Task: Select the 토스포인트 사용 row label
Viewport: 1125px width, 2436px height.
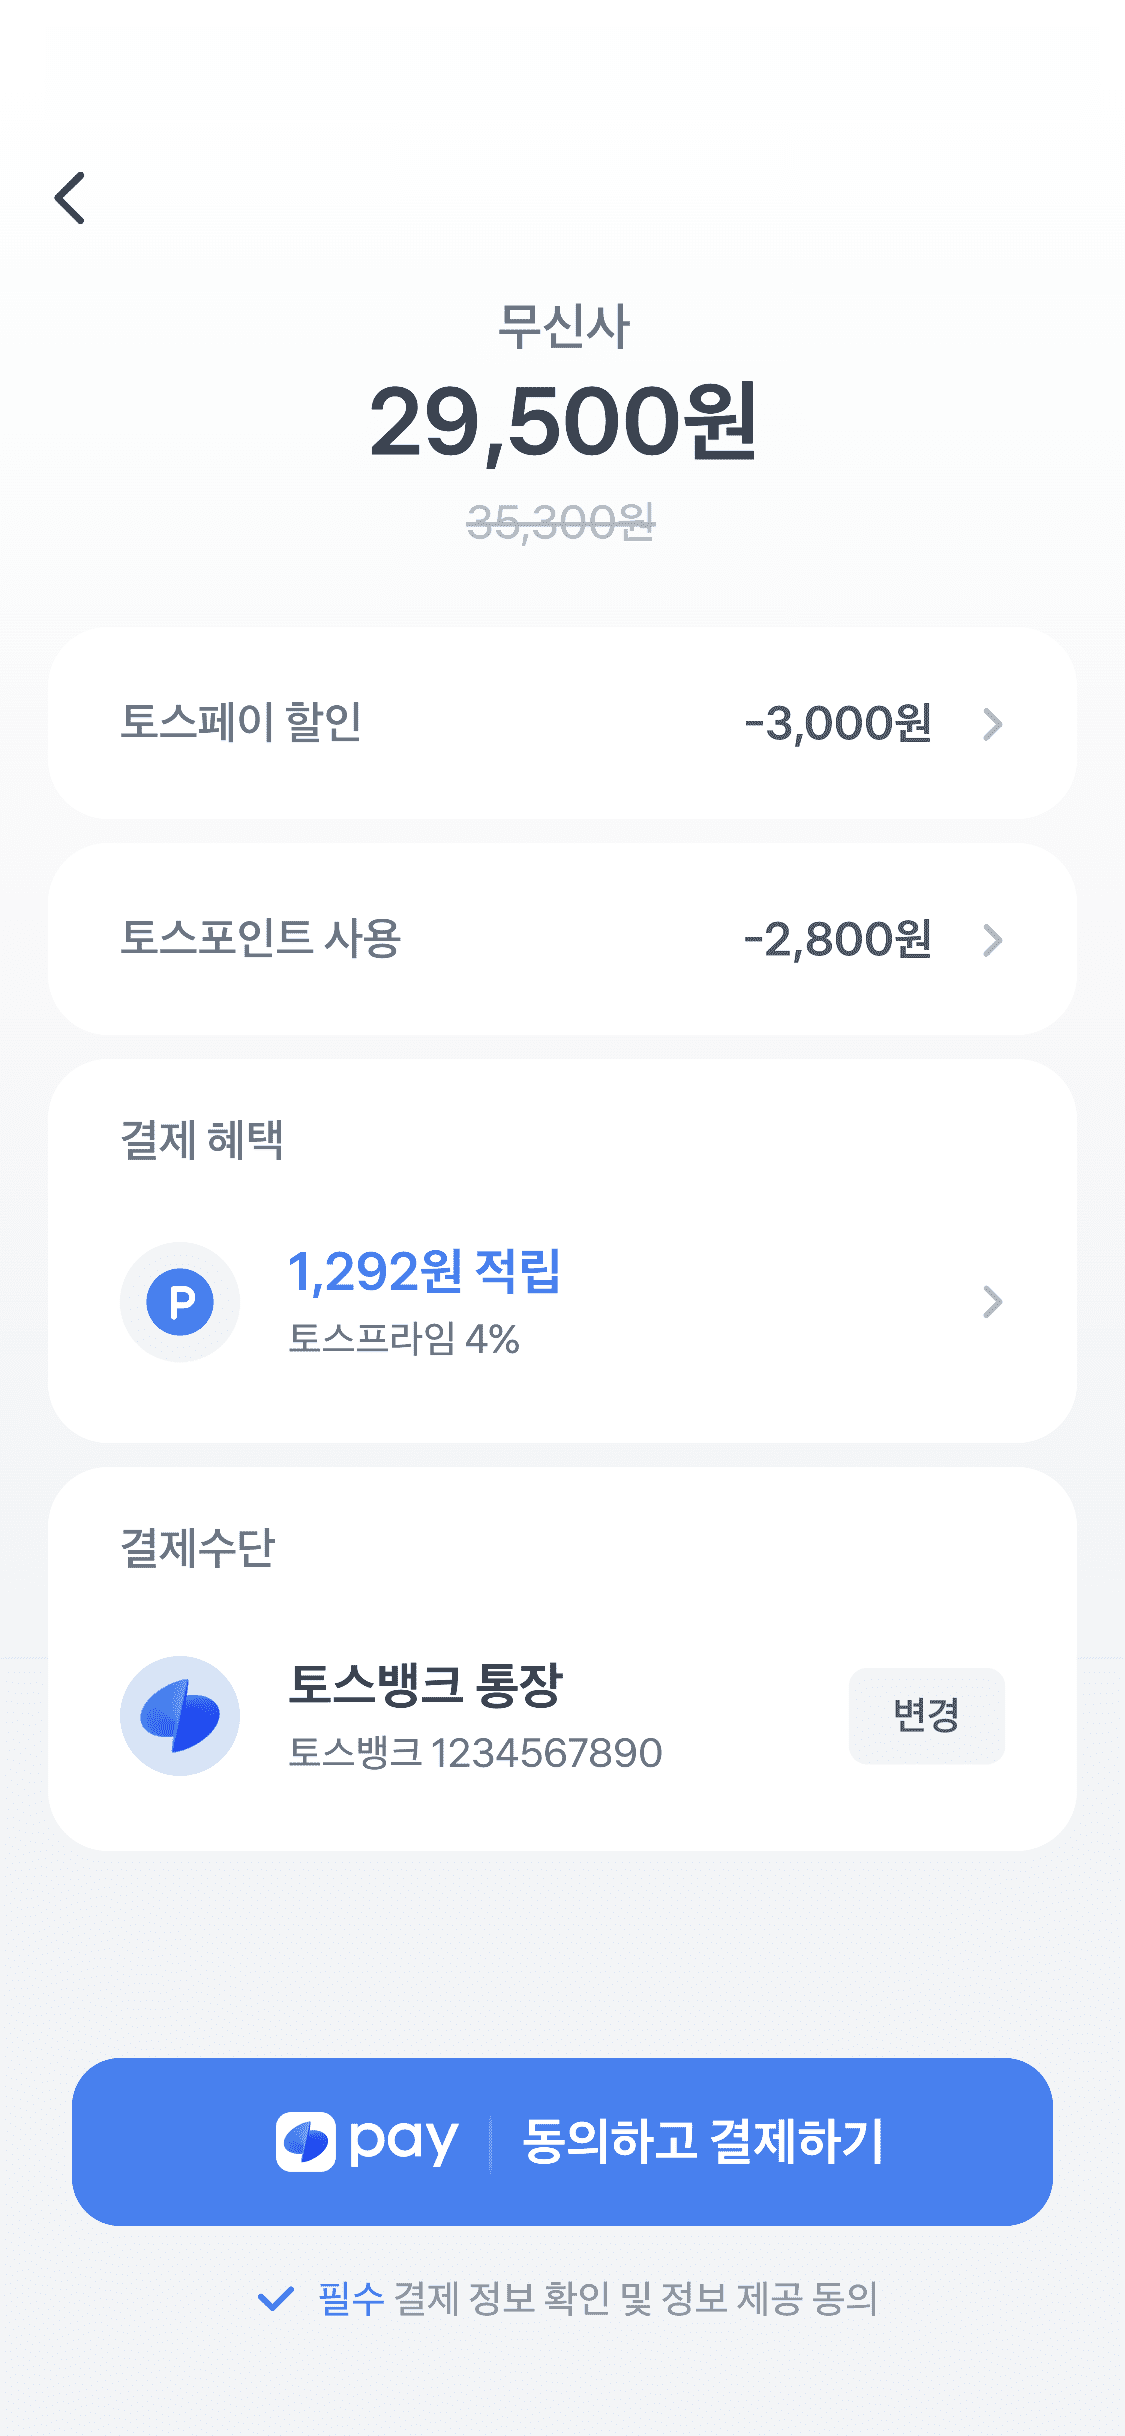Action: pos(260,938)
